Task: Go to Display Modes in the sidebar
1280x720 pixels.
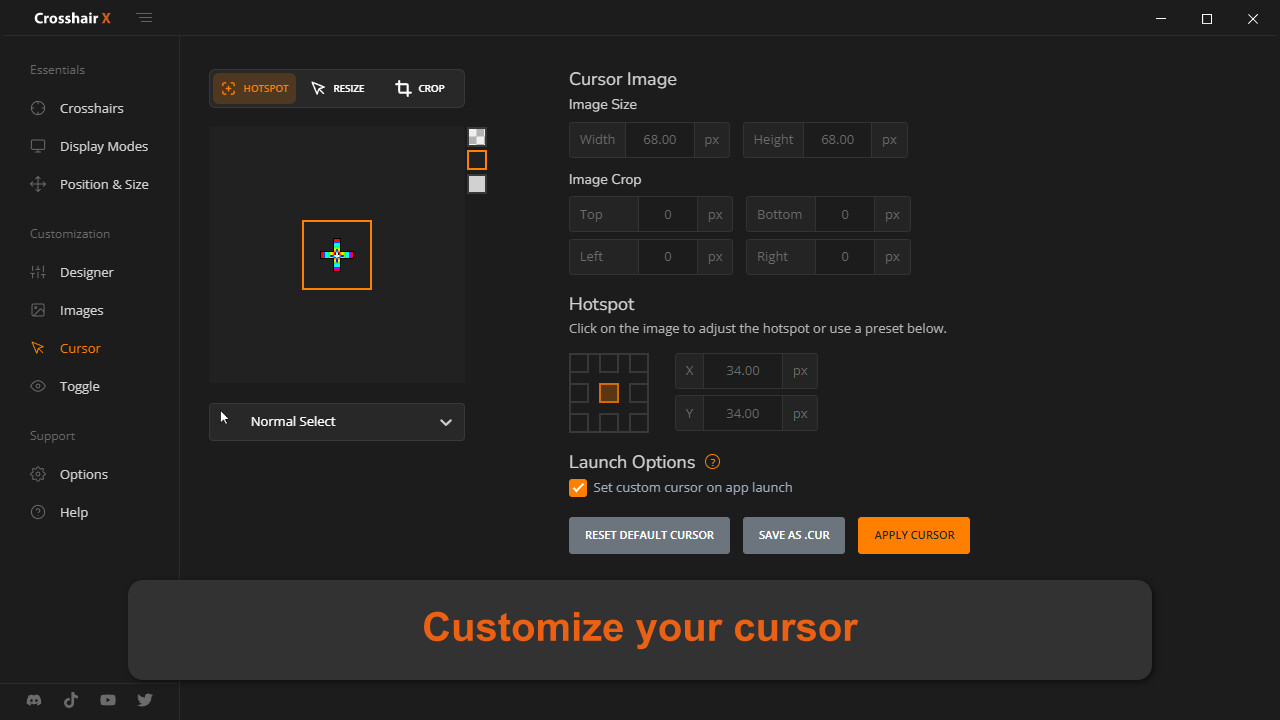Action: (103, 146)
